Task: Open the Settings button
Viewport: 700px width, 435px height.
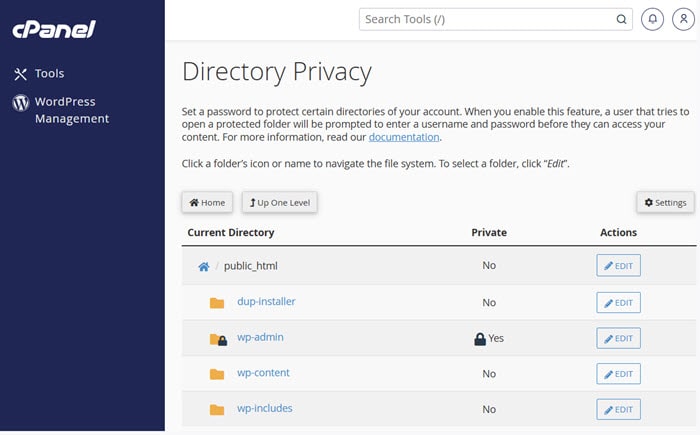Action: tap(665, 202)
